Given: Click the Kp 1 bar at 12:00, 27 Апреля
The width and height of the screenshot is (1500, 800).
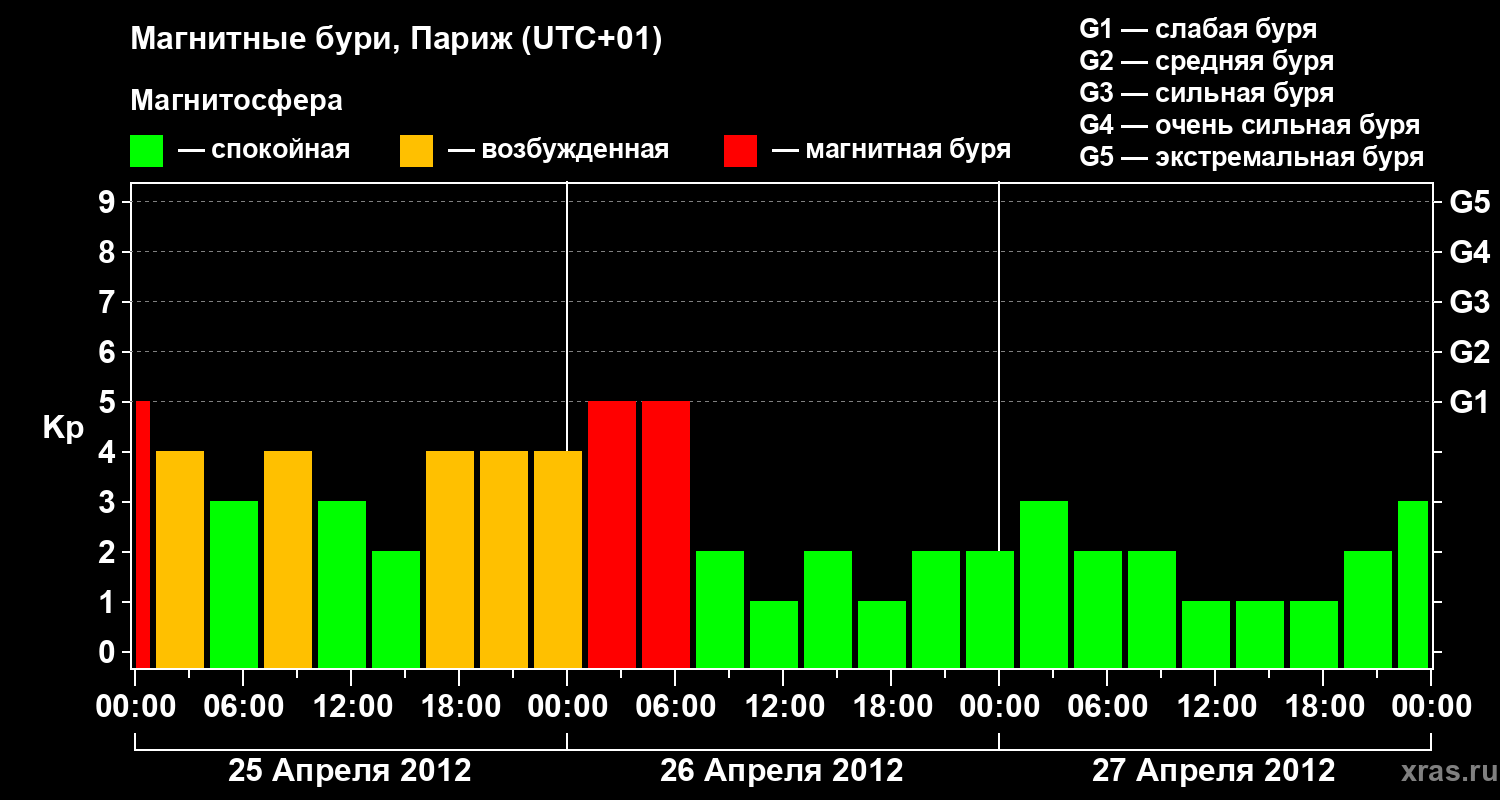Looking at the screenshot, I should pyautogui.click(x=1206, y=634).
